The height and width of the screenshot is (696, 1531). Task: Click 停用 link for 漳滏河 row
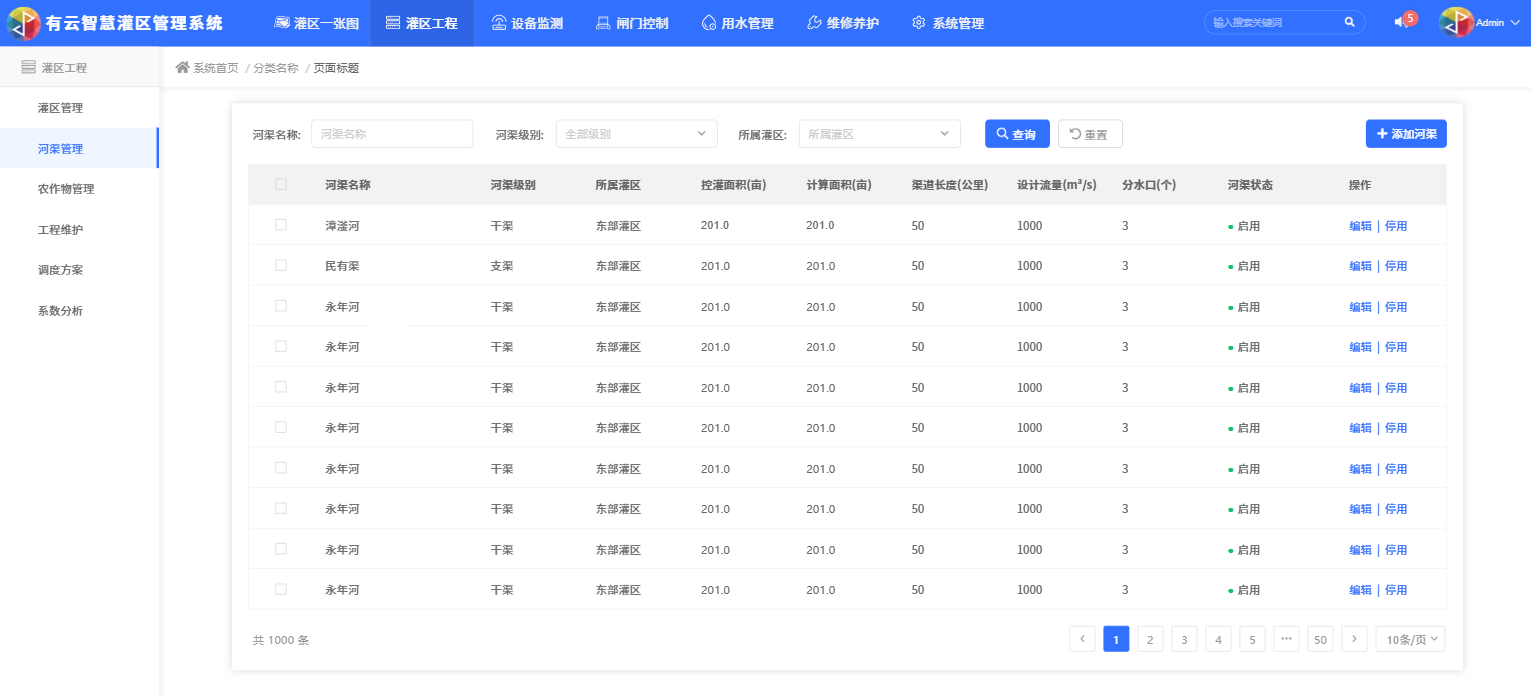1396,226
